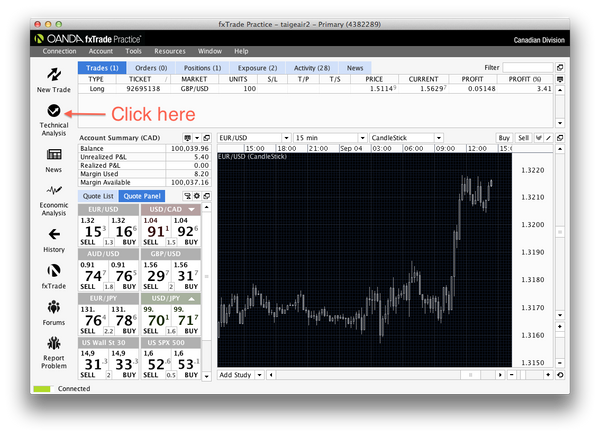Viewport: 600px width, 436px height.
Task: Select the Quote Panel view
Action: [x=143, y=197]
